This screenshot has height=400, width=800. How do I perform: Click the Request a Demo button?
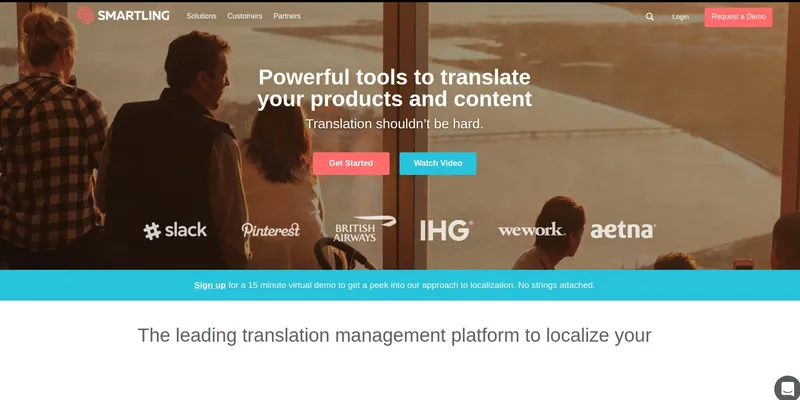pos(738,17)
